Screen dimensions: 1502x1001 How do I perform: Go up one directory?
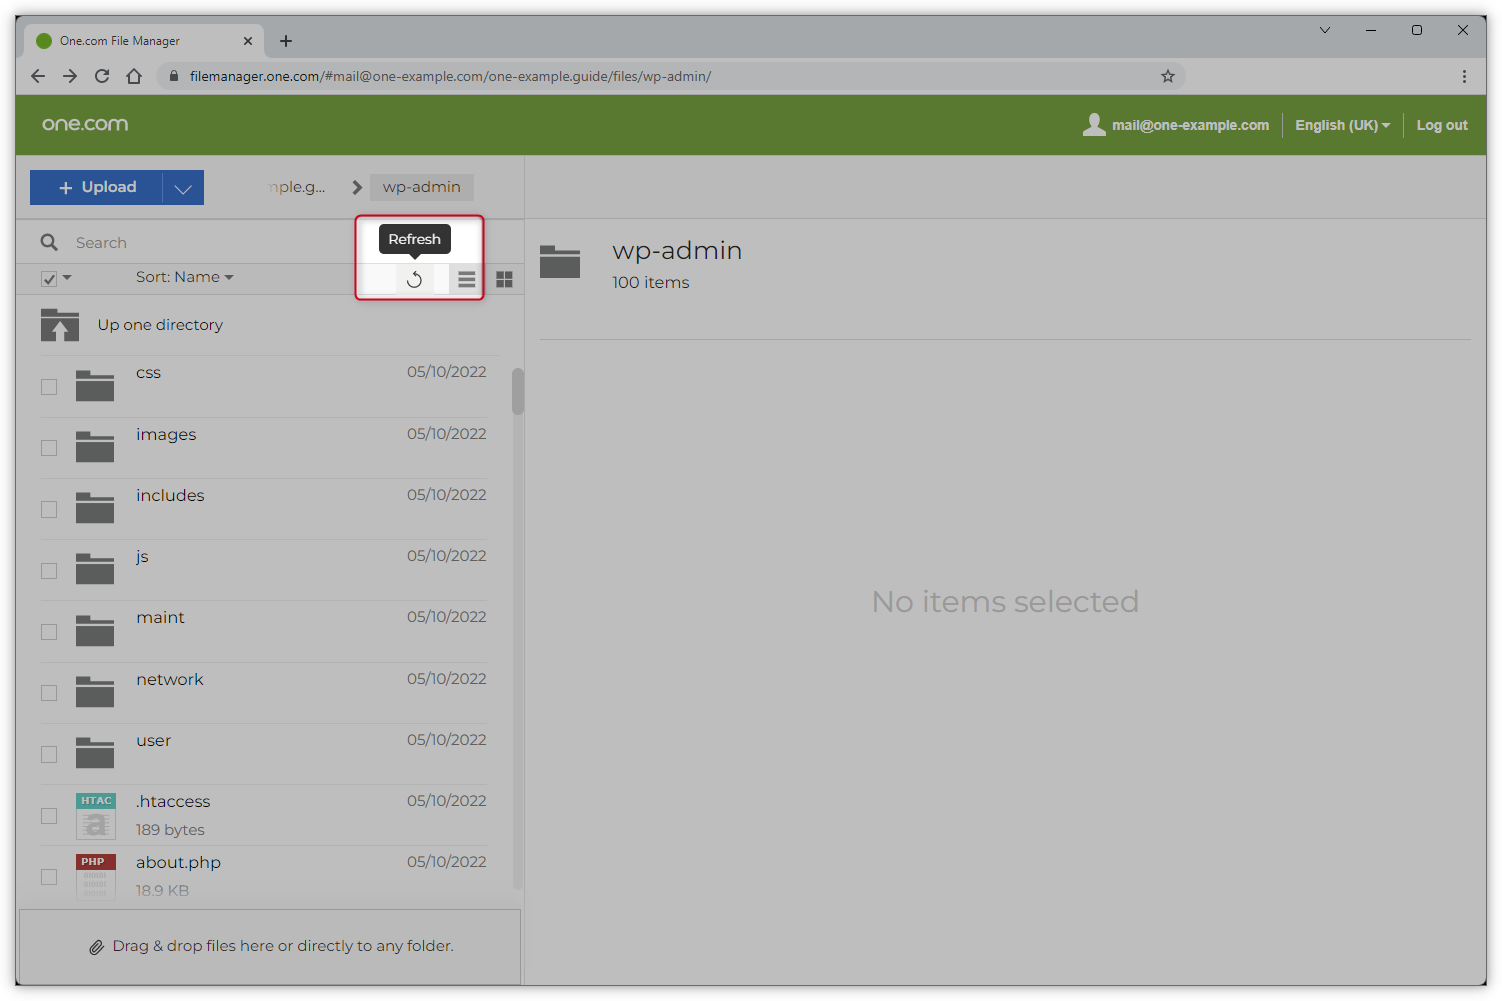160,324
